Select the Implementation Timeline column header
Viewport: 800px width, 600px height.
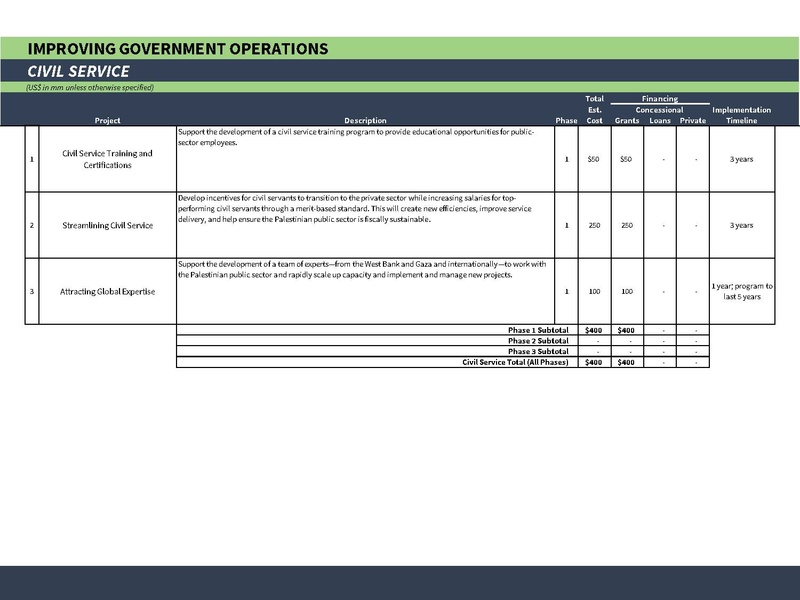click(x=741, y=115)
